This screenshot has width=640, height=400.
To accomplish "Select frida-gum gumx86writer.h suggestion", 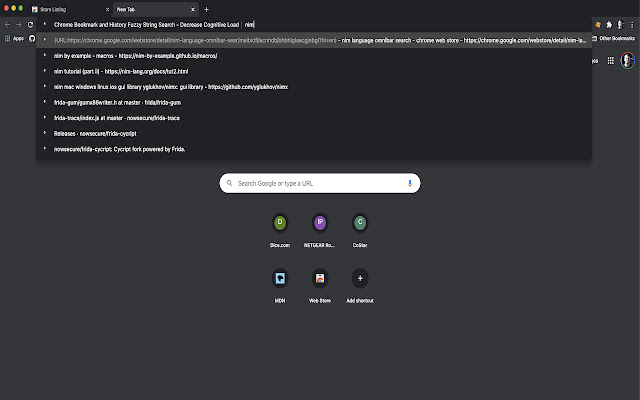I will coord(314,102).
